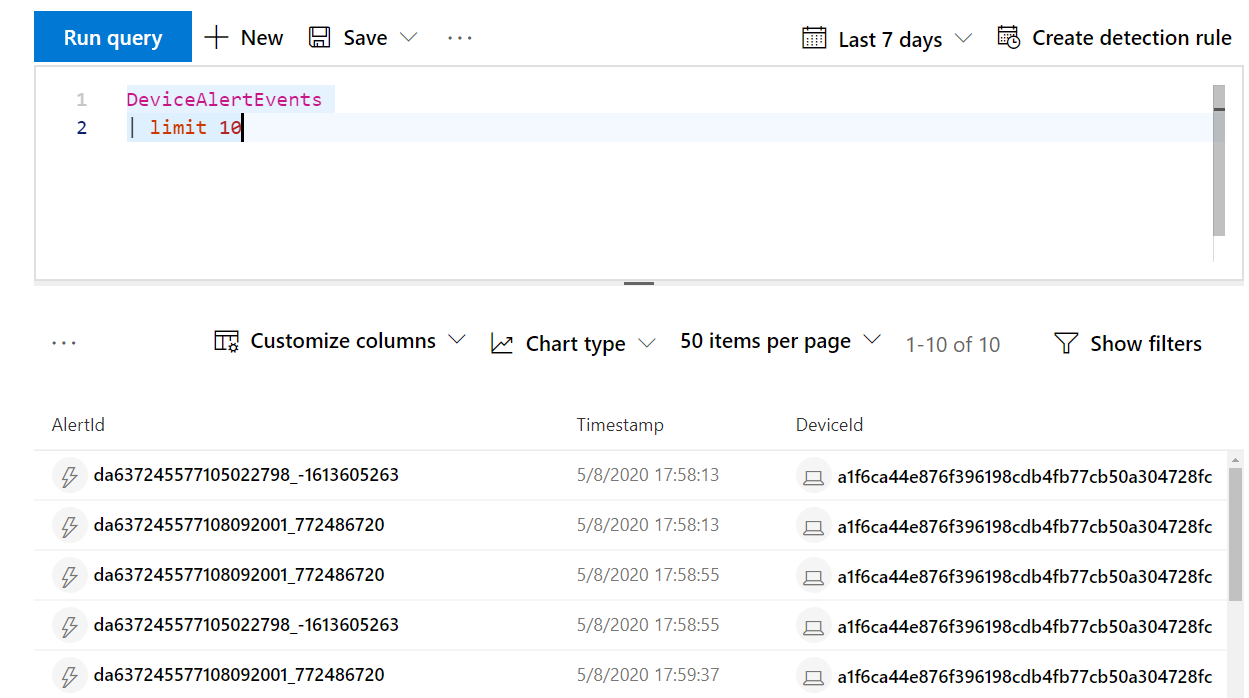Viewport: 1249px width, 698px height.
Task: Open the Last 7 days time range
Action: (x=887, y=39)
